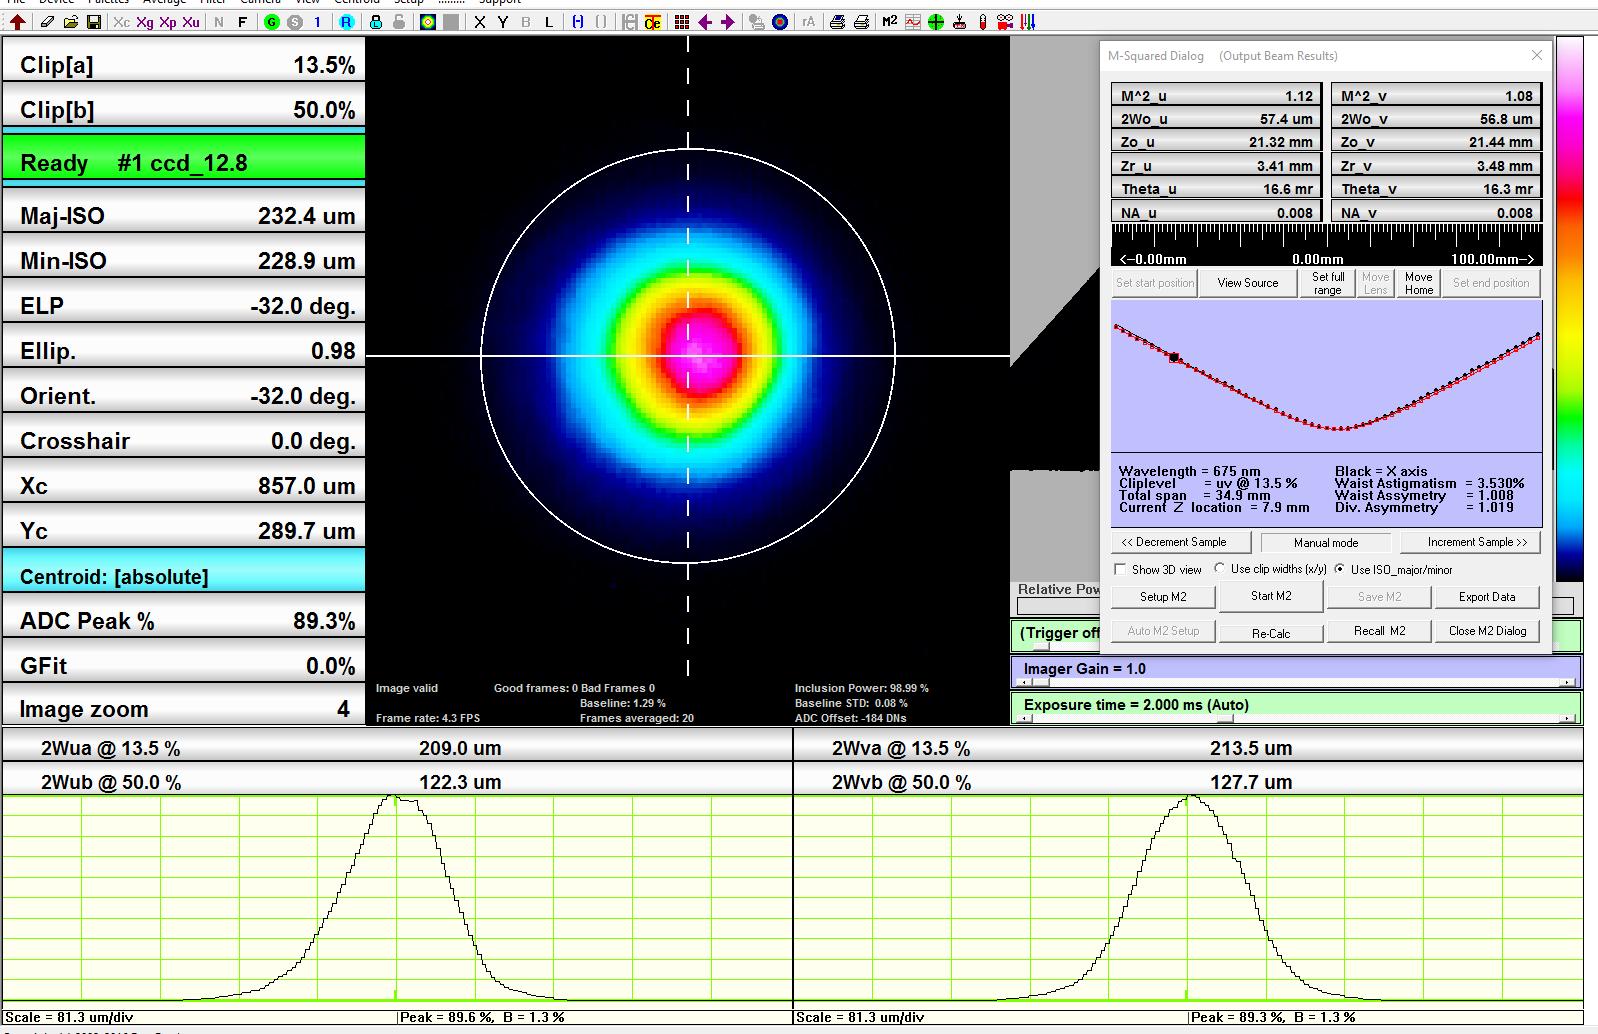The width and height of the screenshot is (1598, 1034).
Task: Click the blue padlock L icon
Action: [375, 21]
